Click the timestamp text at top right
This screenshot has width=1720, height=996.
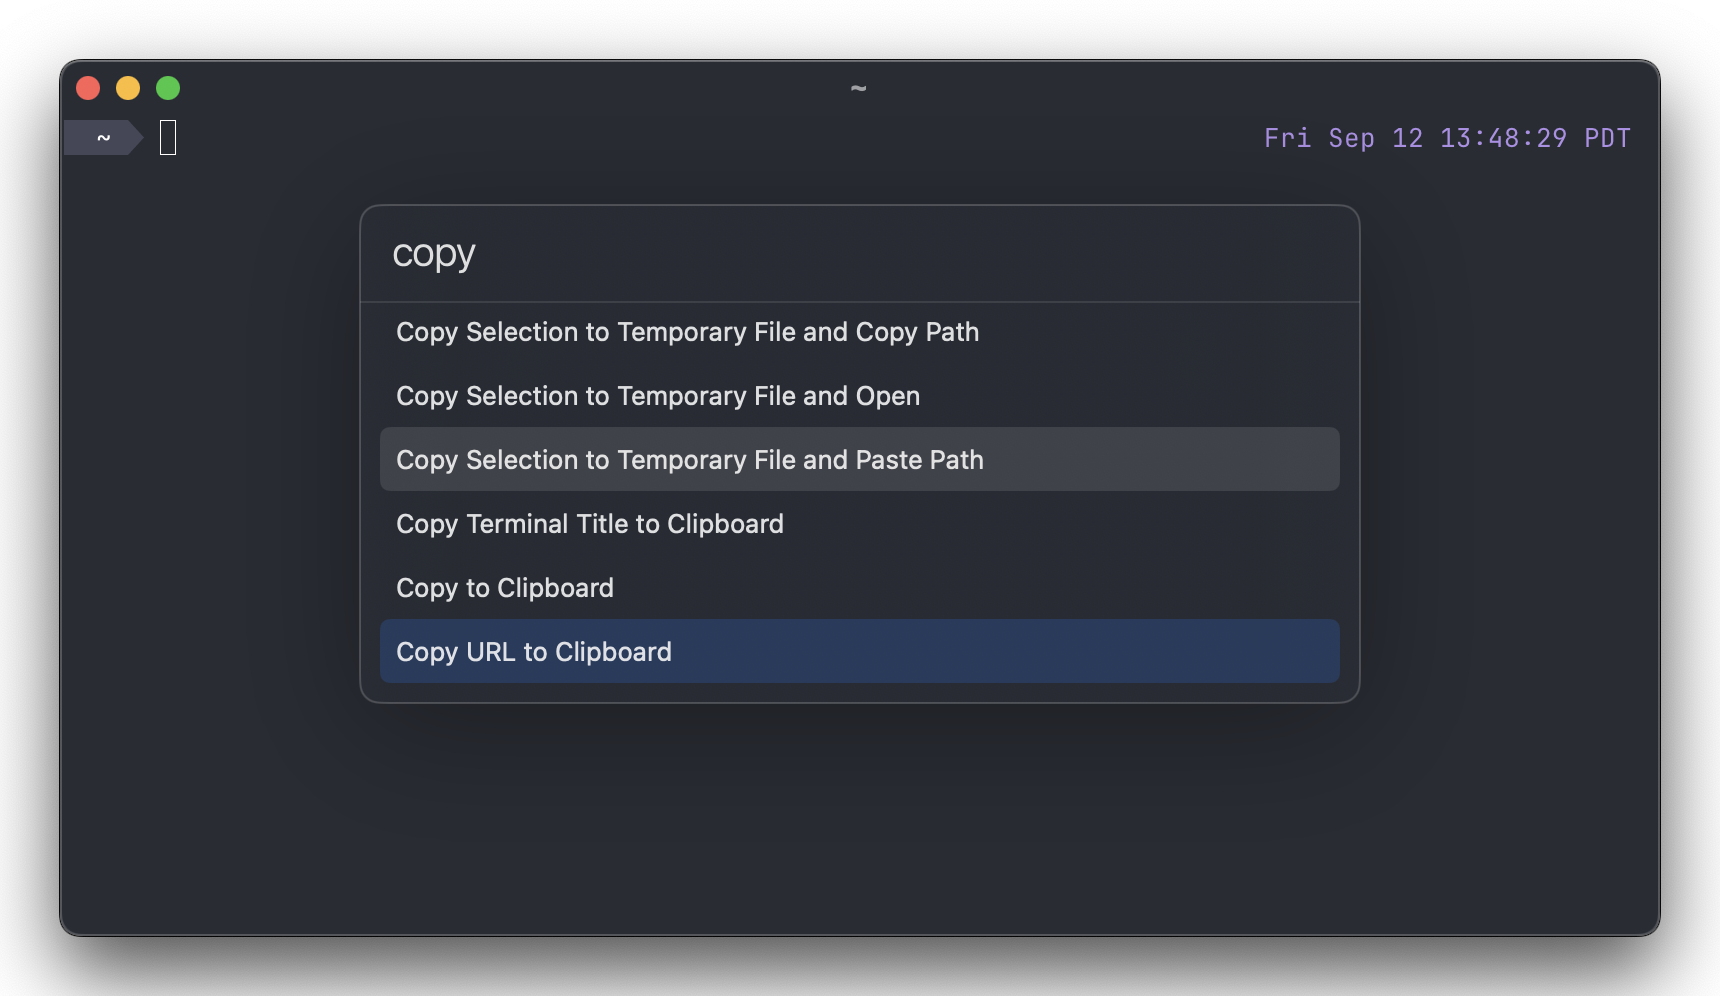tap(1447, 138)
